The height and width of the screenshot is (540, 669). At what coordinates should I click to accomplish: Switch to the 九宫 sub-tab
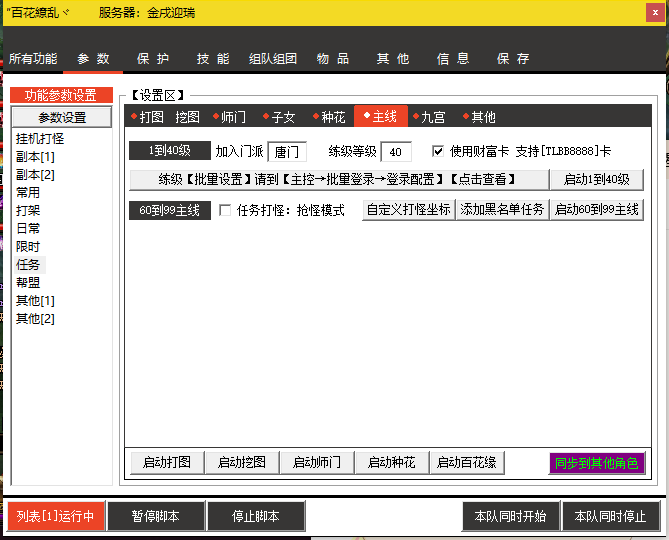(x=429, y=116)
